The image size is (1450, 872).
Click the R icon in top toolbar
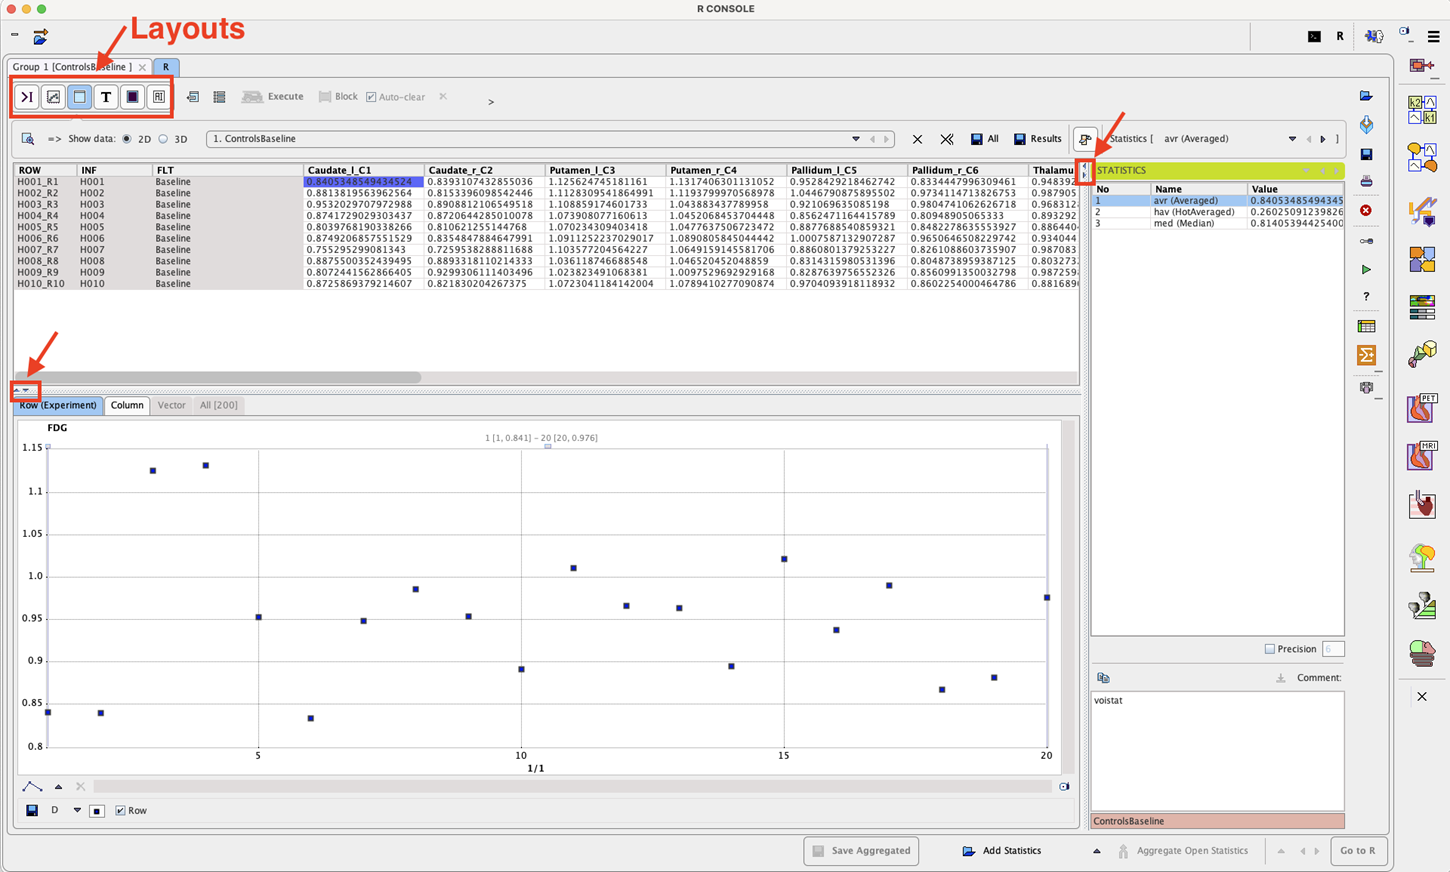pos(1340,36)
